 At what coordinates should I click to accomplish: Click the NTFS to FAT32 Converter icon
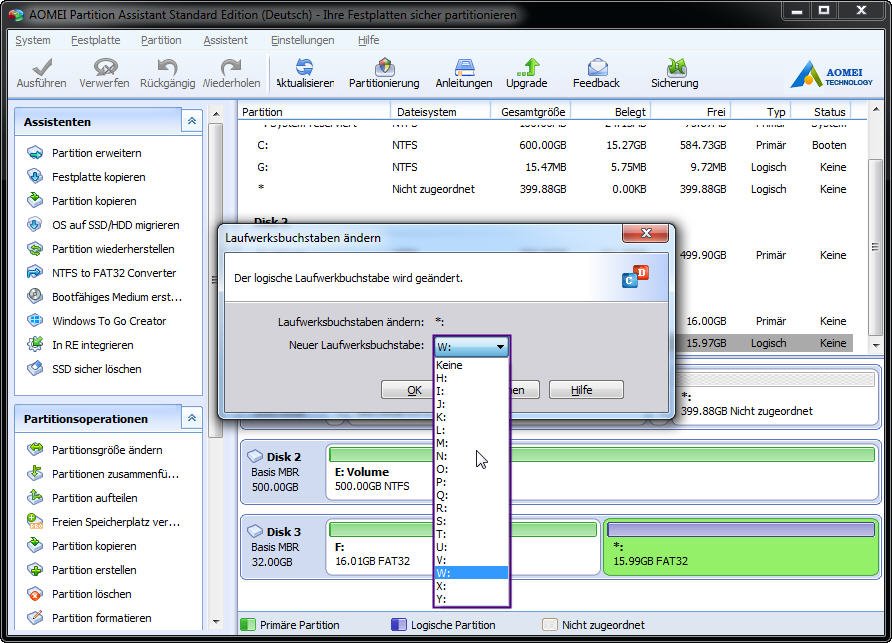[x=35, y=273]
